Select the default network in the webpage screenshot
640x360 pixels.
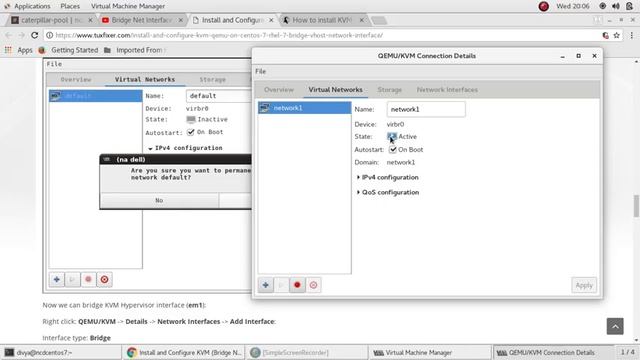(96, 96)
